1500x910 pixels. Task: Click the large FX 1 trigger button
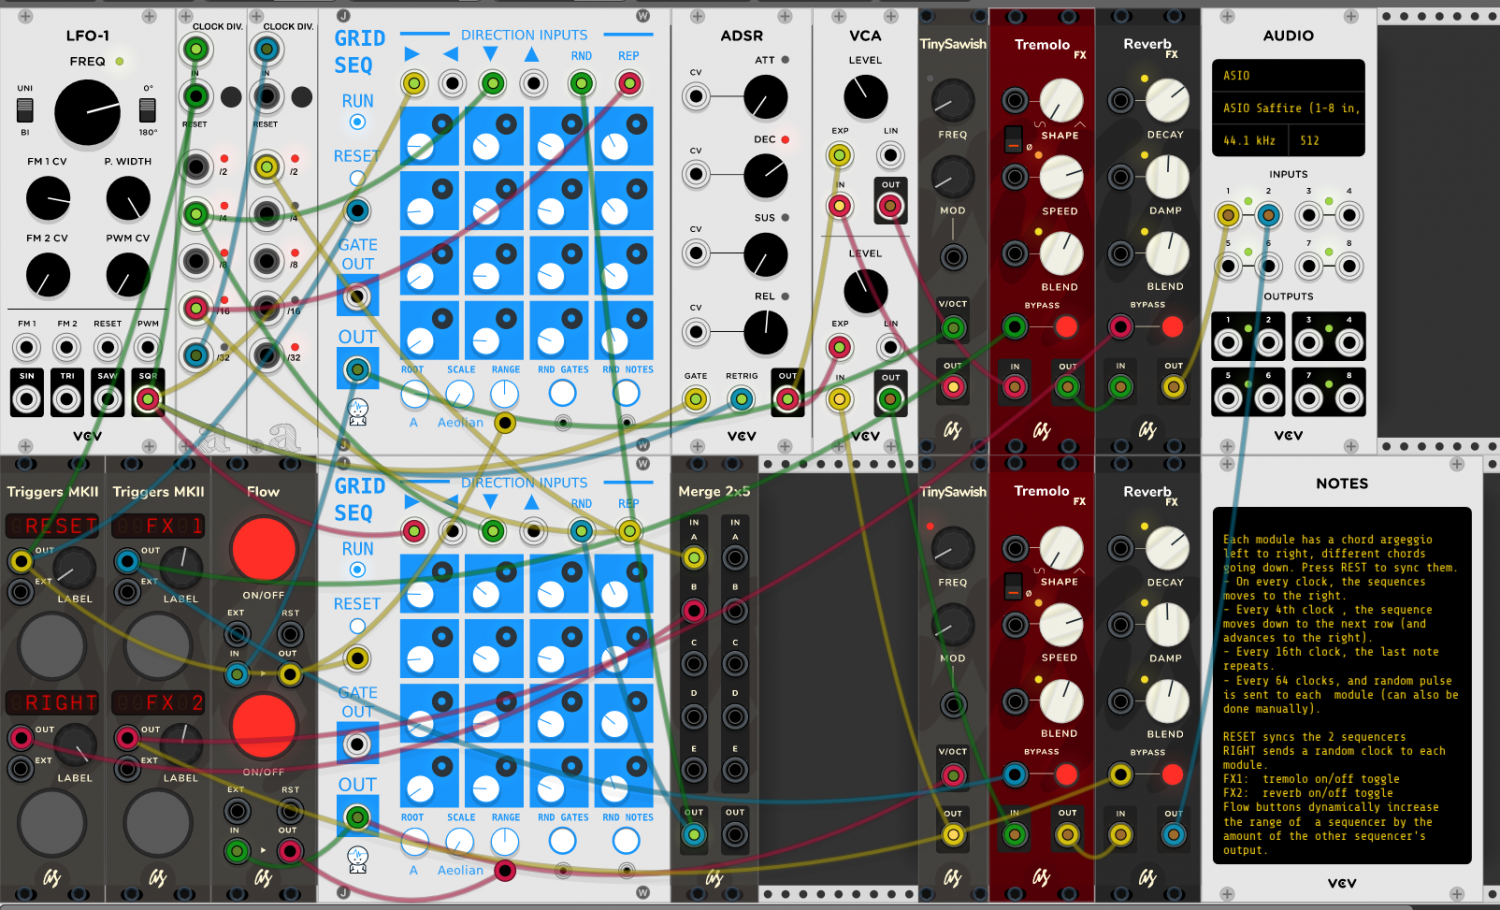(x=158, y=645)
